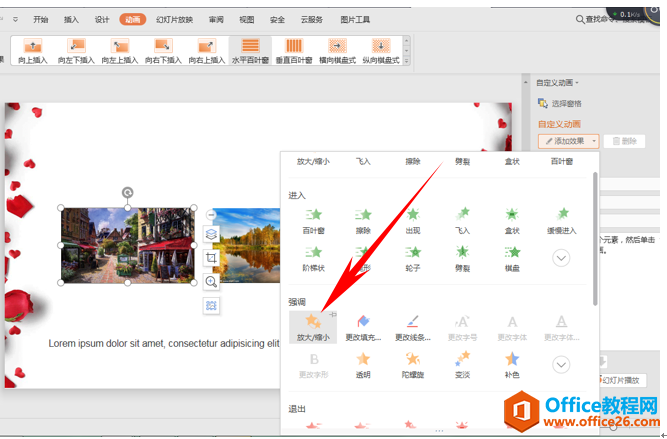Image resolution: width=667 pixels, height=439 pixels.
Task: Click the 幻灯片播放 button
Action: (621, 380)
